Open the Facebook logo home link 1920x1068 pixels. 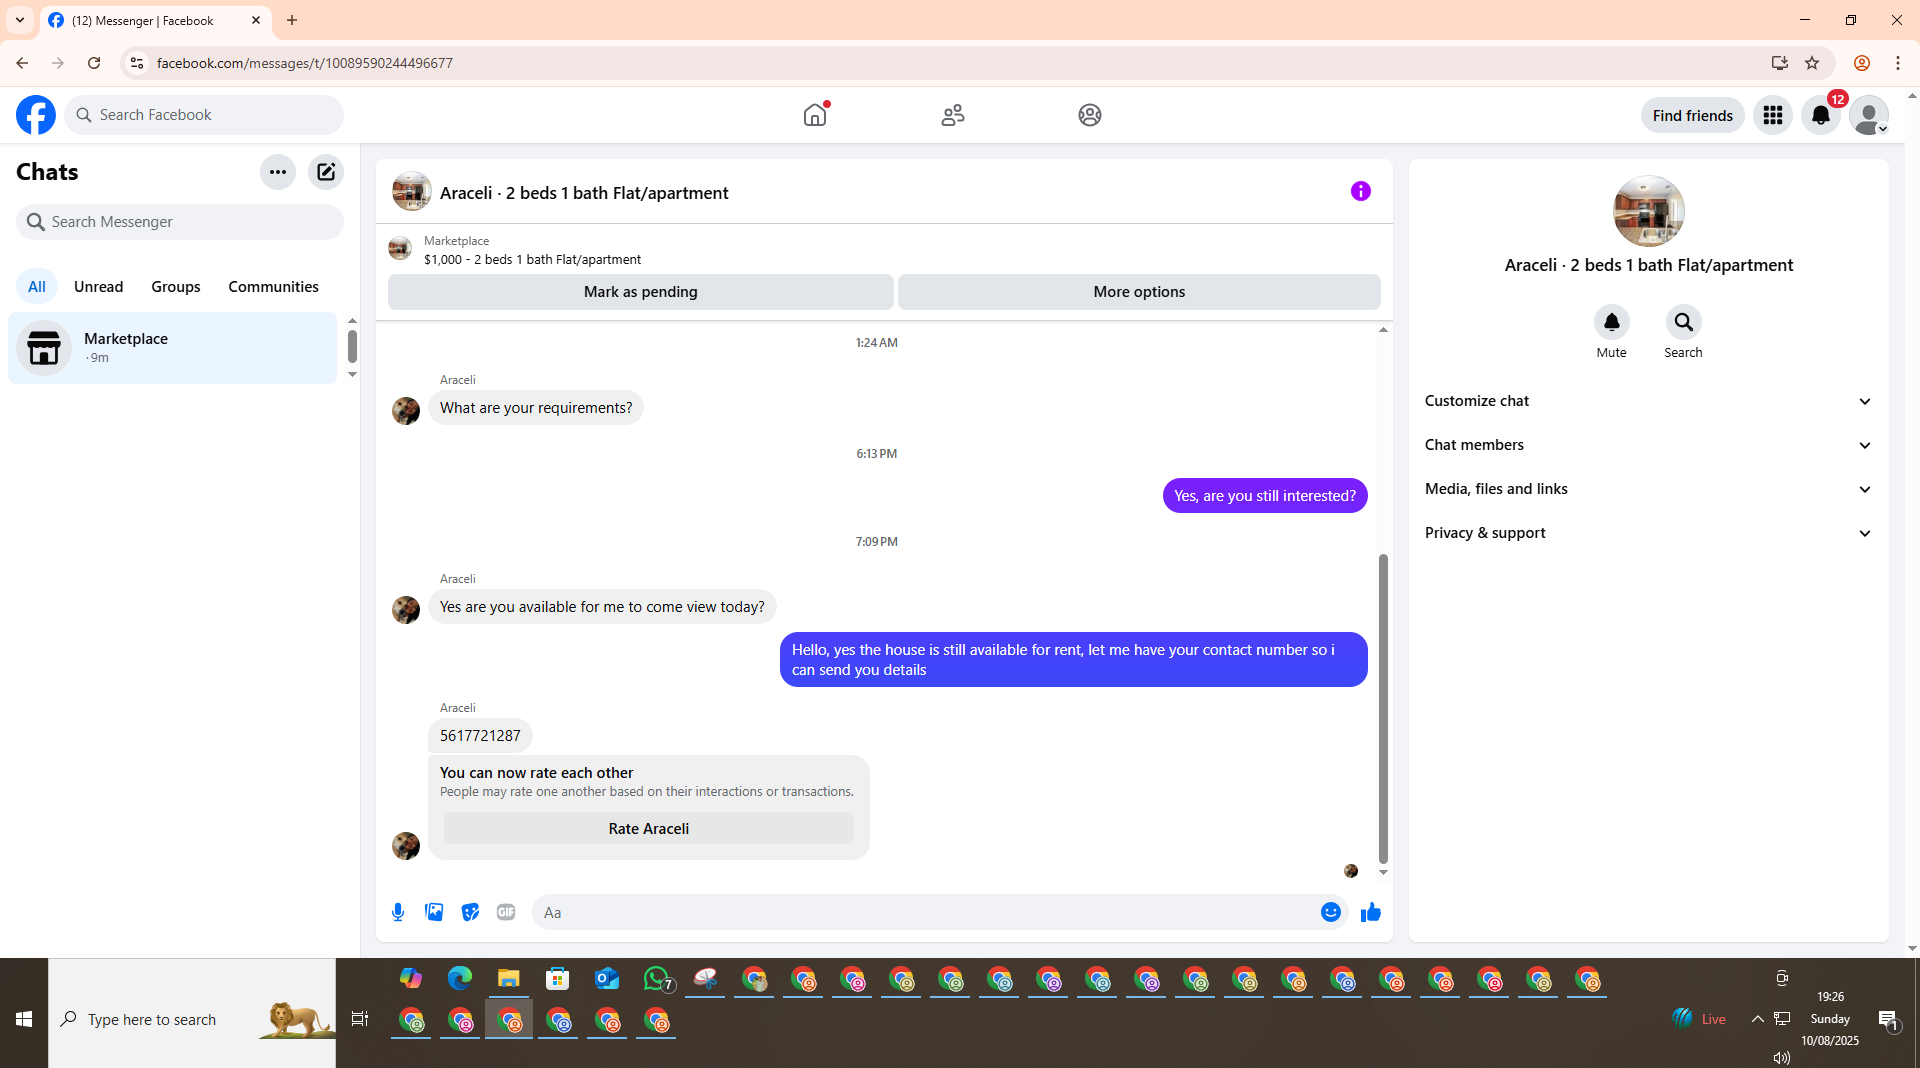coord(36,115)
